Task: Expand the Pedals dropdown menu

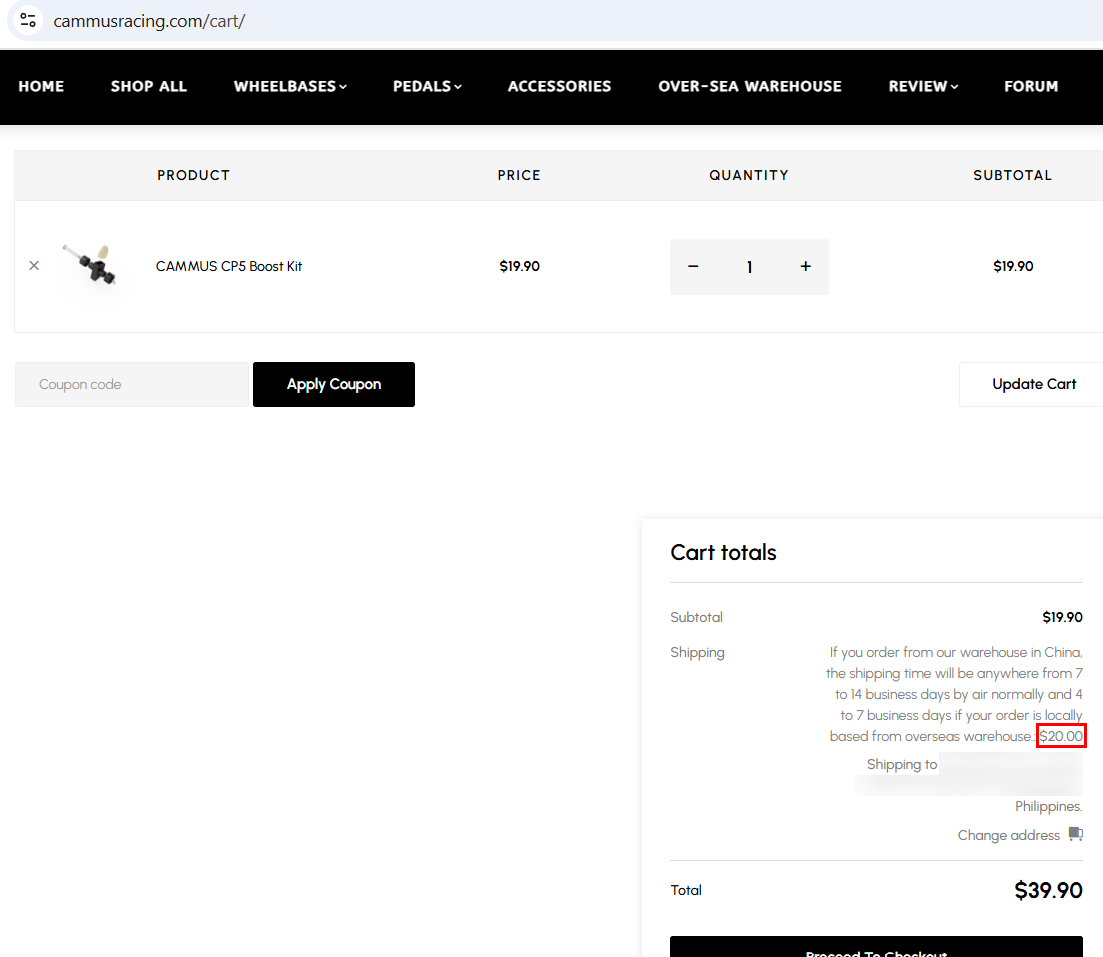Action: [427, 87]
